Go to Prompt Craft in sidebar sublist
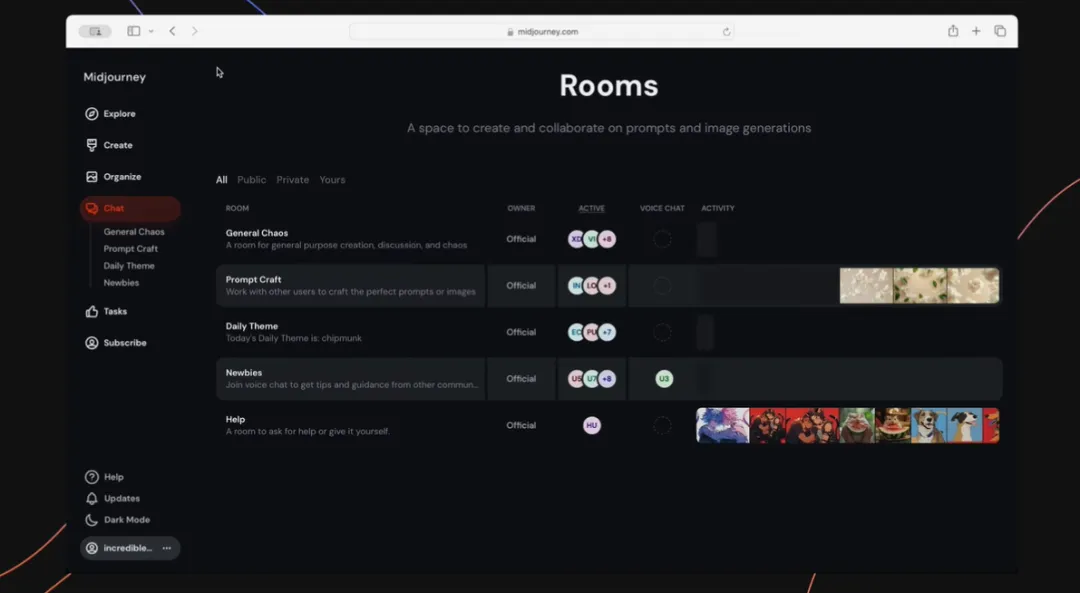The height and width of the screenshot is (593, 1080). pos(130,249)
